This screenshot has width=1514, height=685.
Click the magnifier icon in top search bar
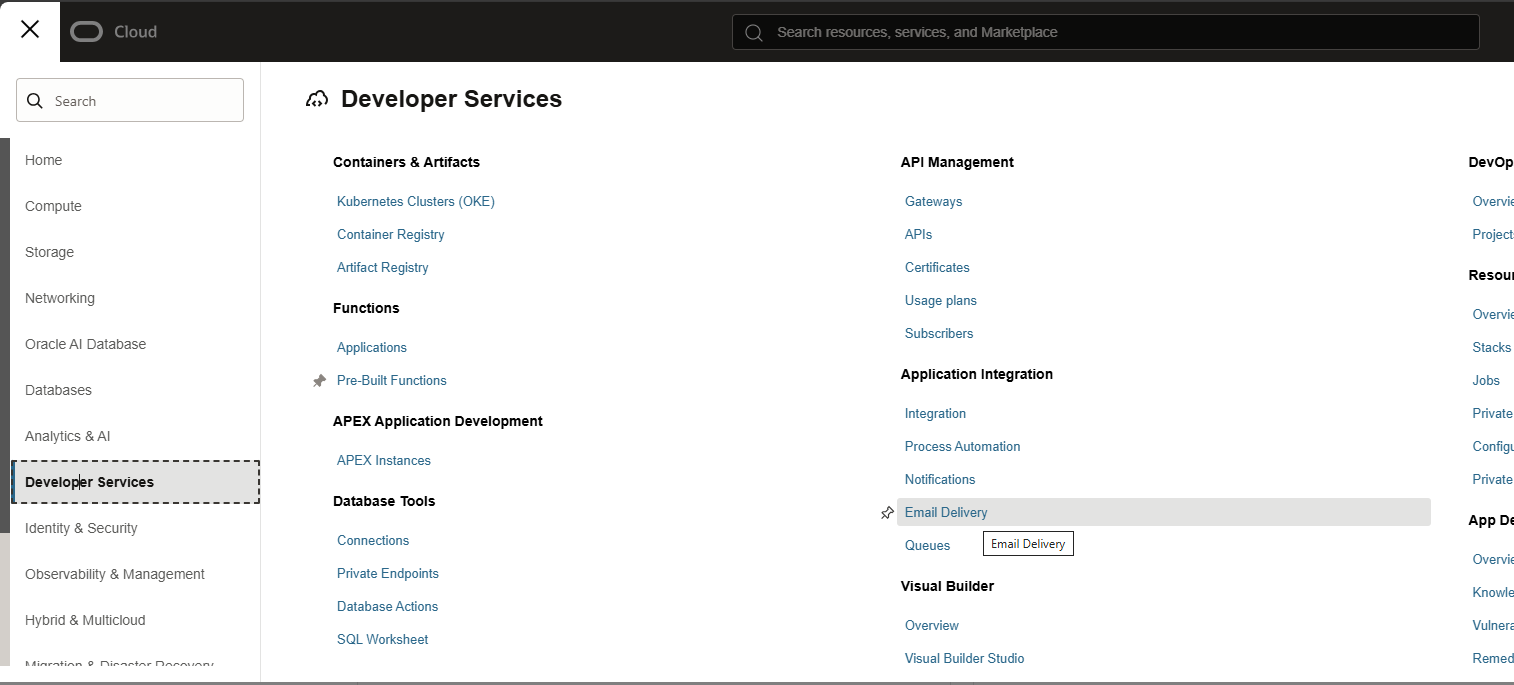tap(754, 33)
